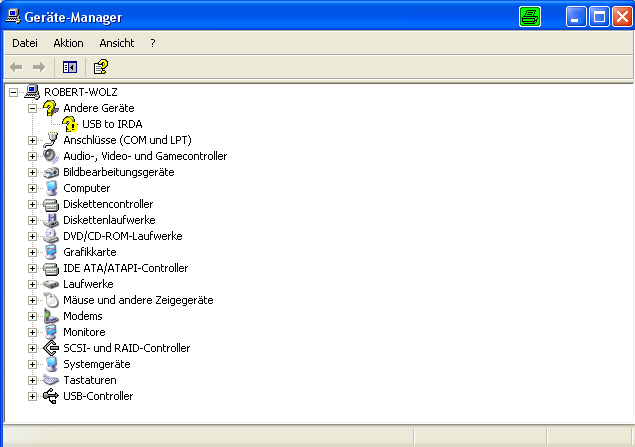Click the Modems phone icon
The width and height of the screenshot is (635, 447).
click(x=51, y=316)
